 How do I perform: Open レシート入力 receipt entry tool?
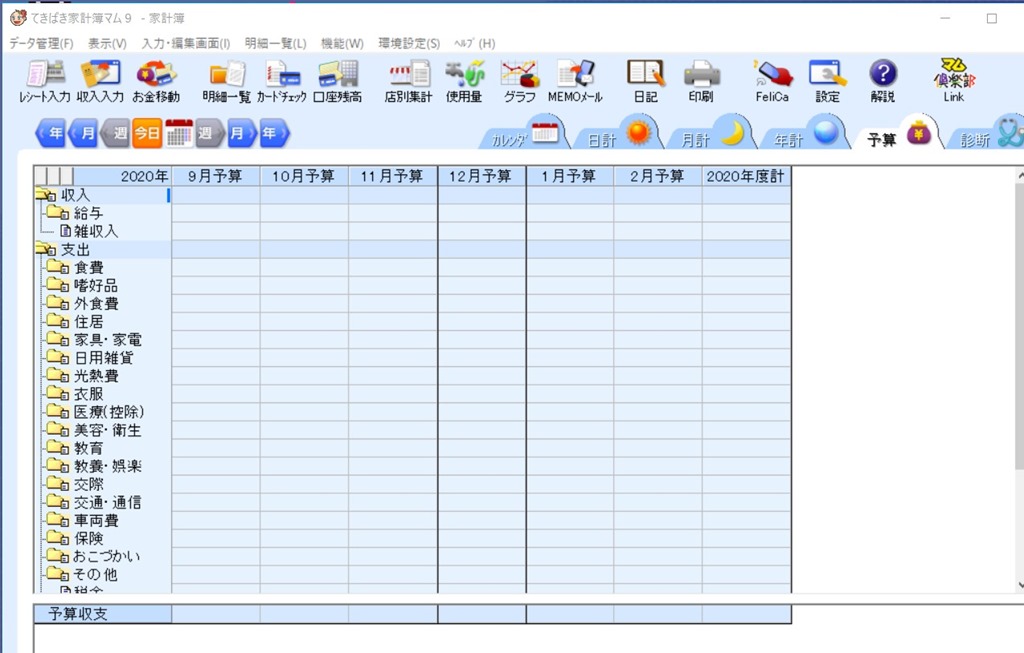click(x=44, y=82)
